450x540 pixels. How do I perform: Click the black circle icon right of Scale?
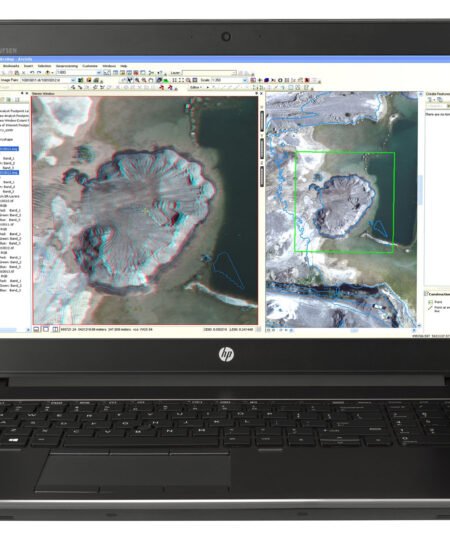tap(280, 80)
